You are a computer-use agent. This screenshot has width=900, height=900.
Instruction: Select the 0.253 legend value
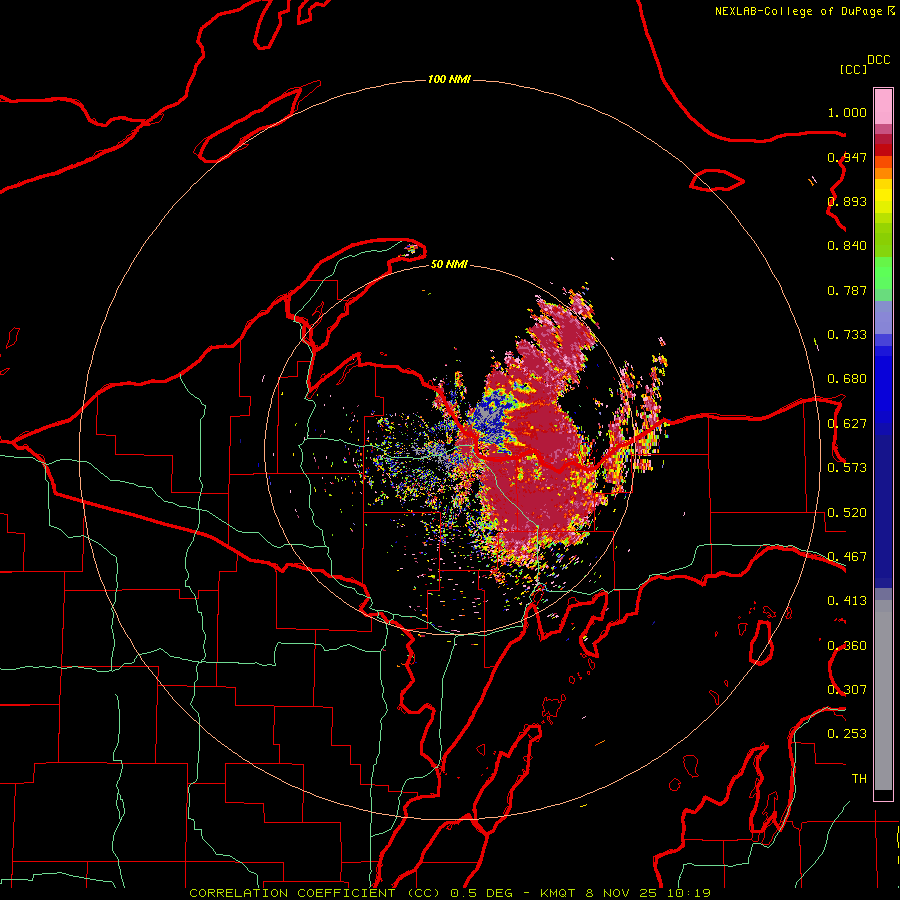847,734
